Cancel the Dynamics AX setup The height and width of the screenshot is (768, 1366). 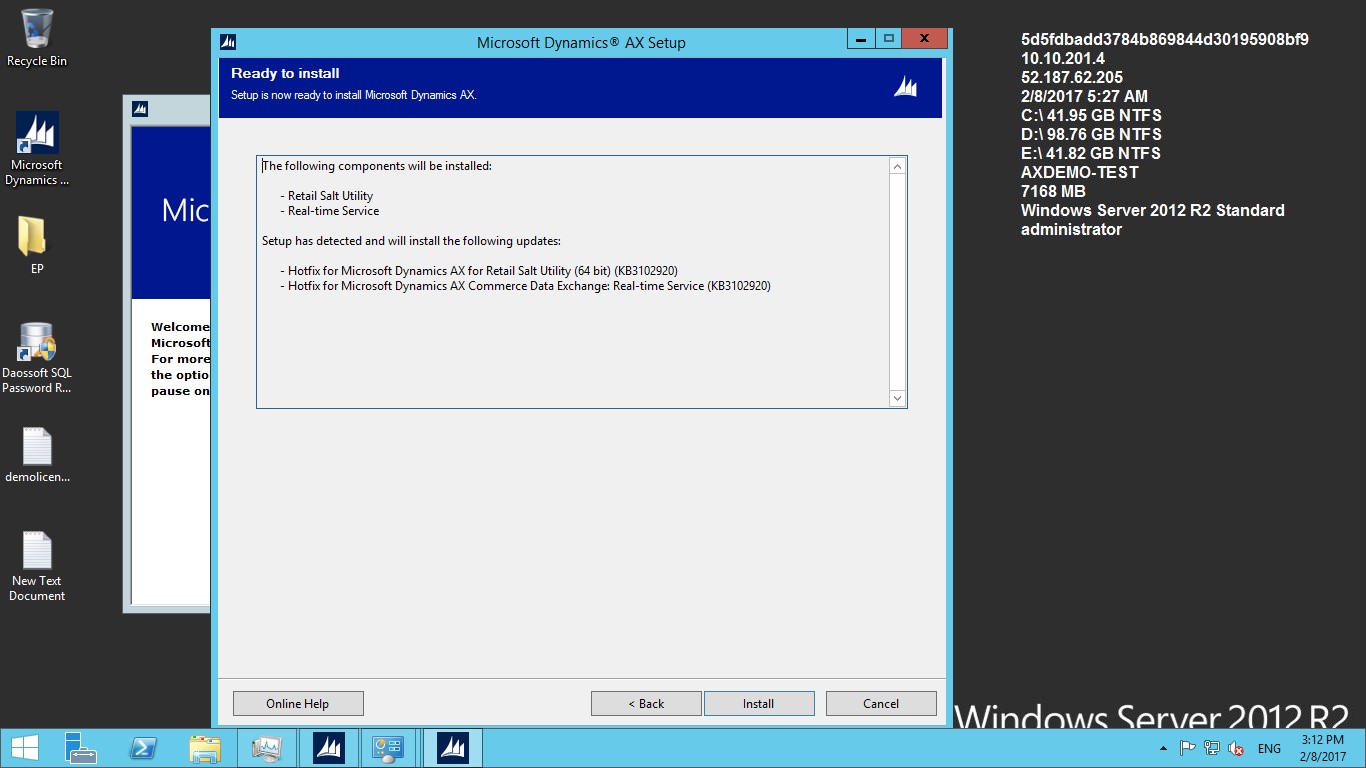(881, 703)
